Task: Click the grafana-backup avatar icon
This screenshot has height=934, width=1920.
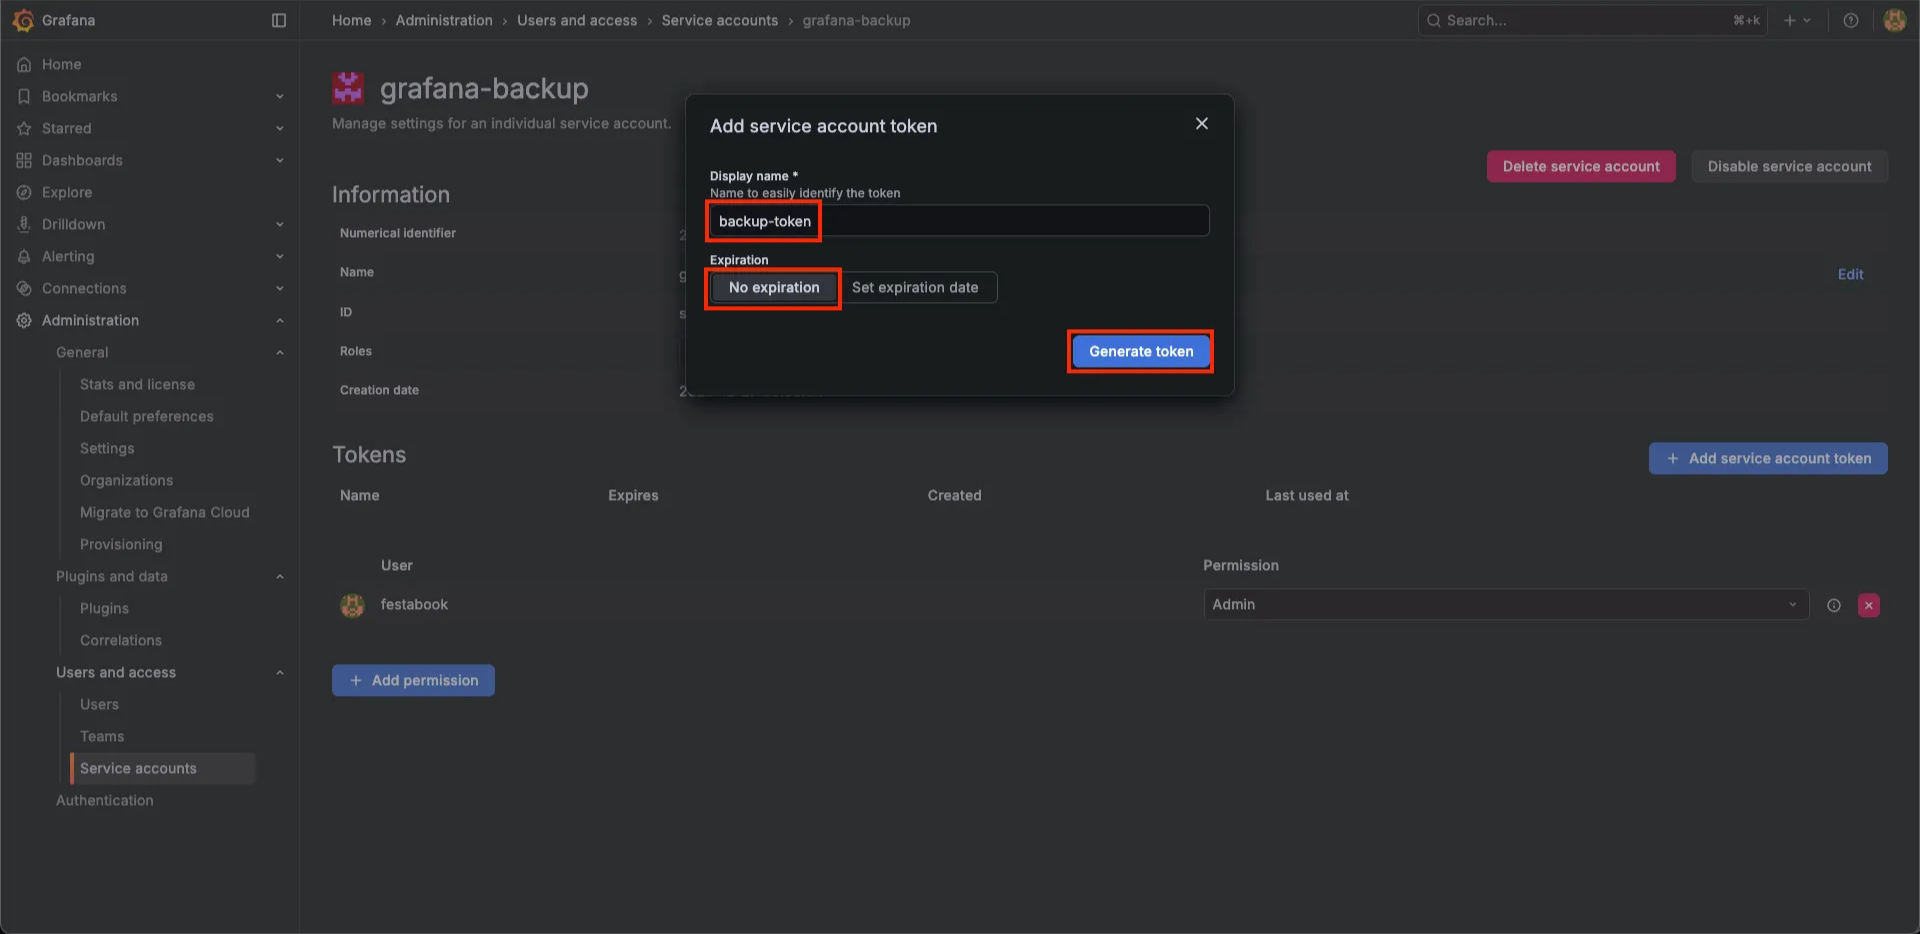Action: point(348,88)
